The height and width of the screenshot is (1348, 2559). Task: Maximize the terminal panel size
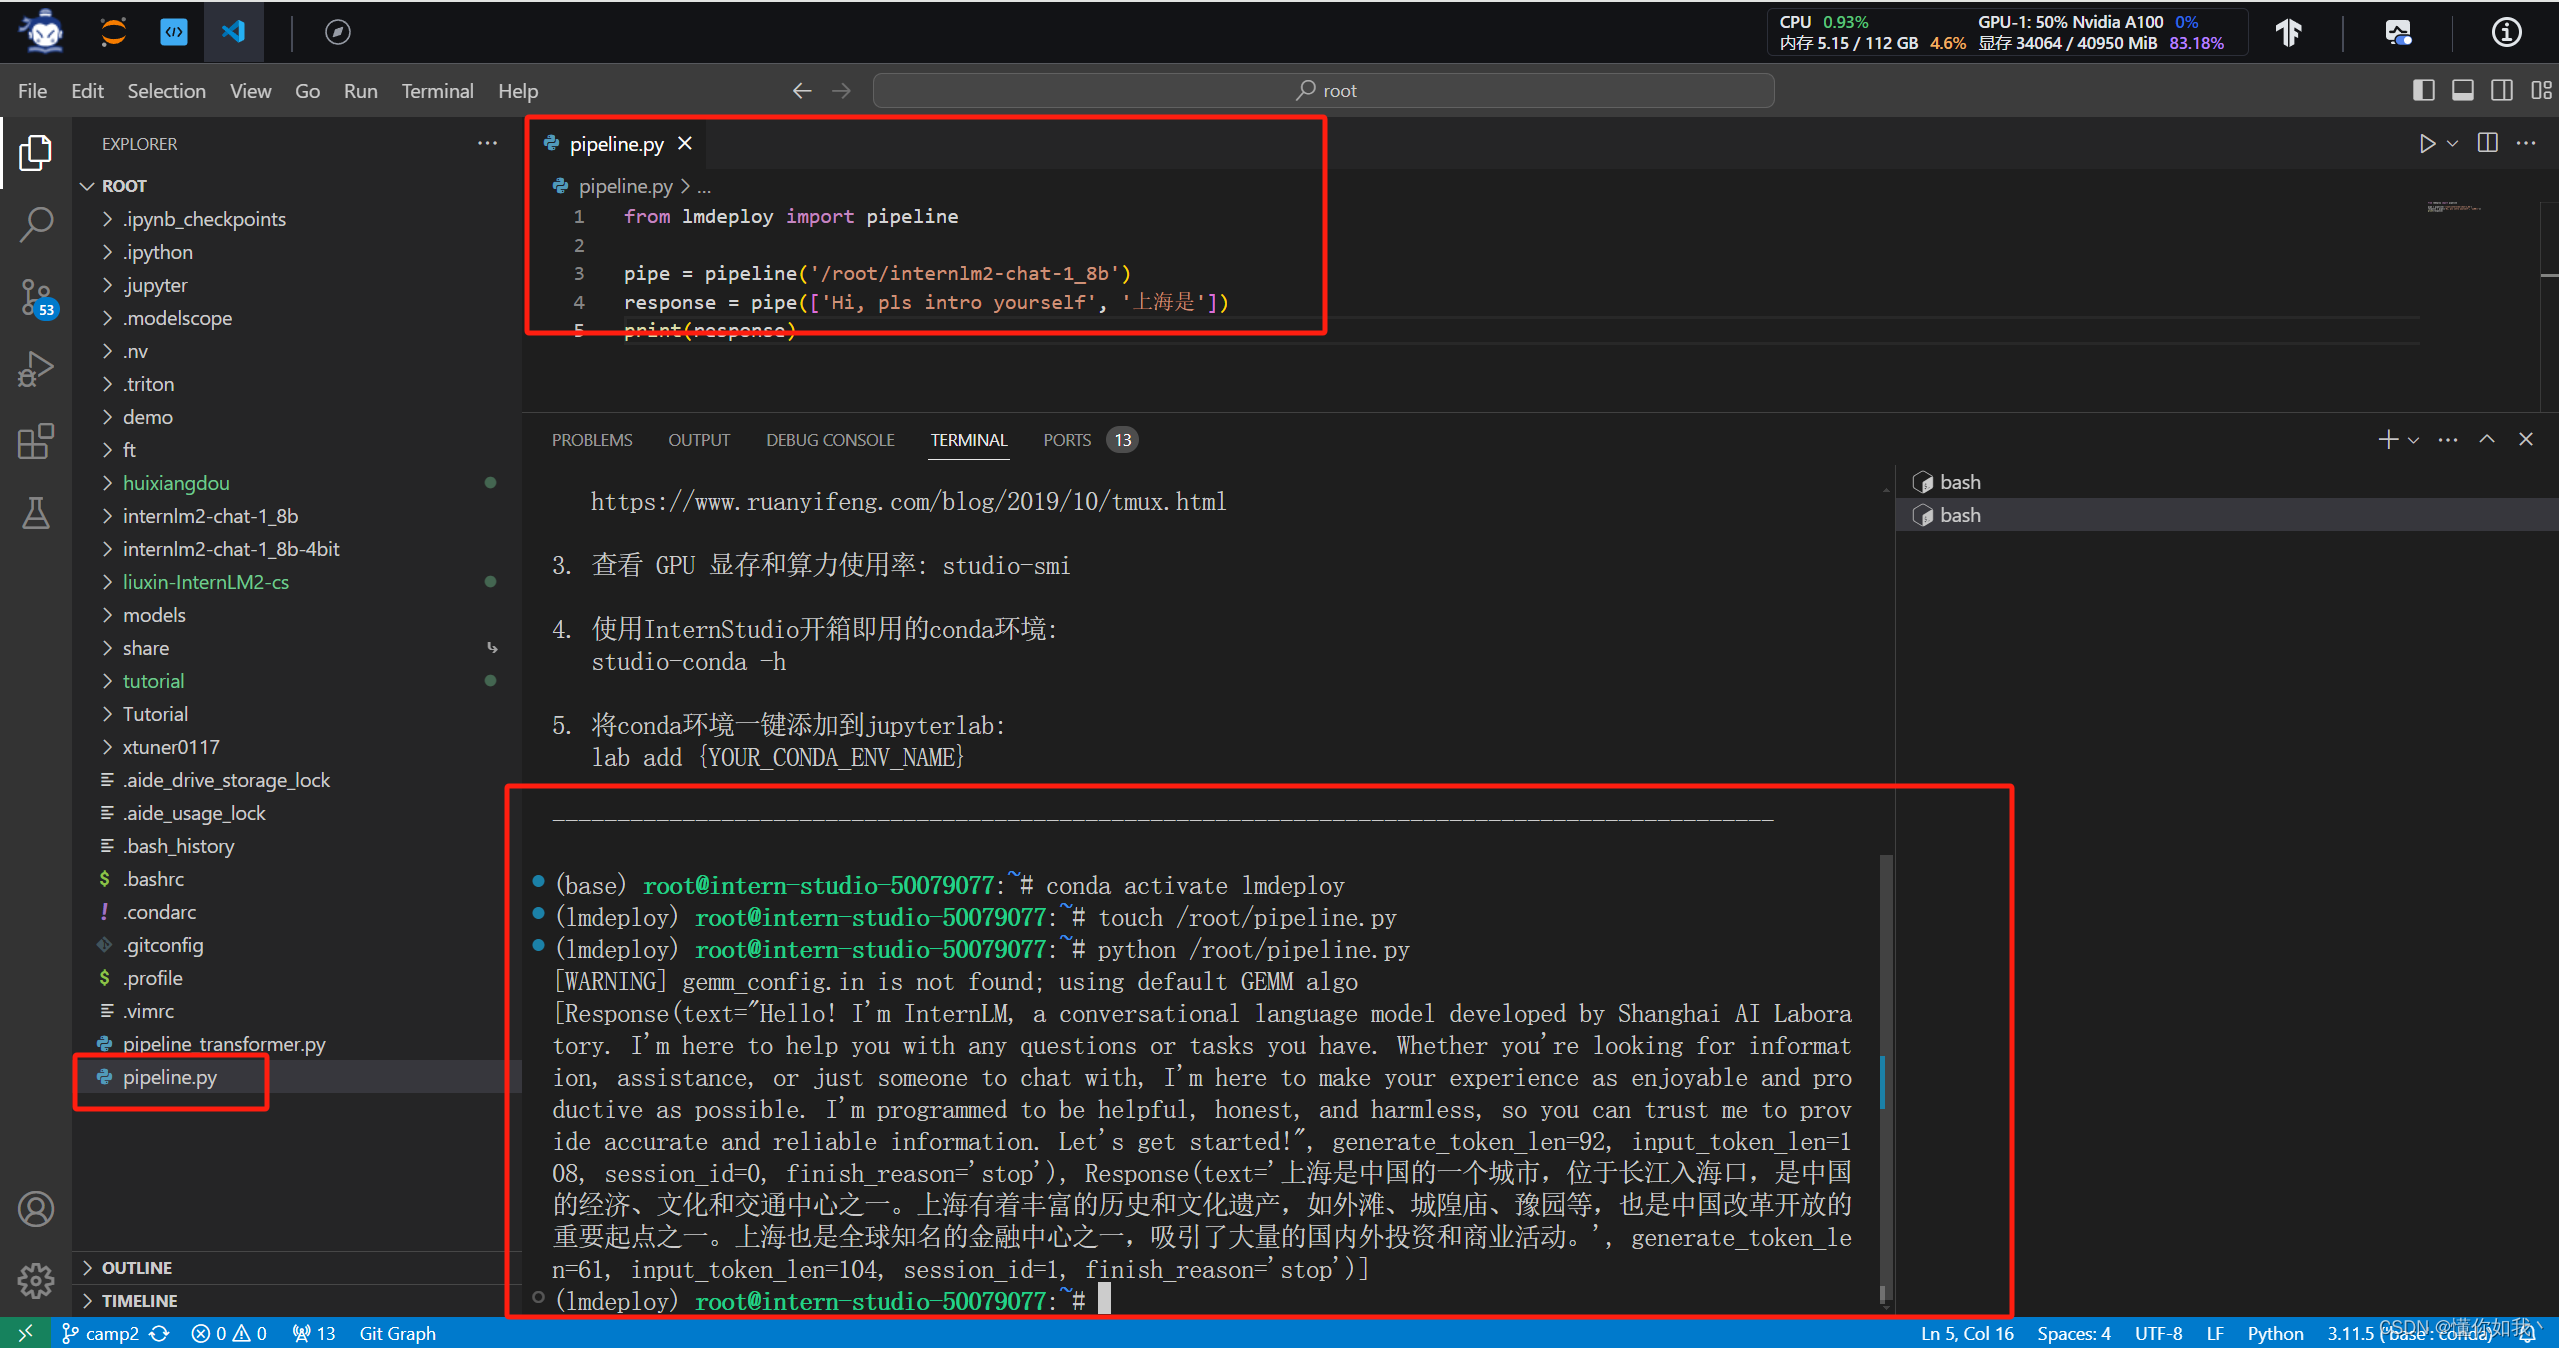pos(2487,439)
